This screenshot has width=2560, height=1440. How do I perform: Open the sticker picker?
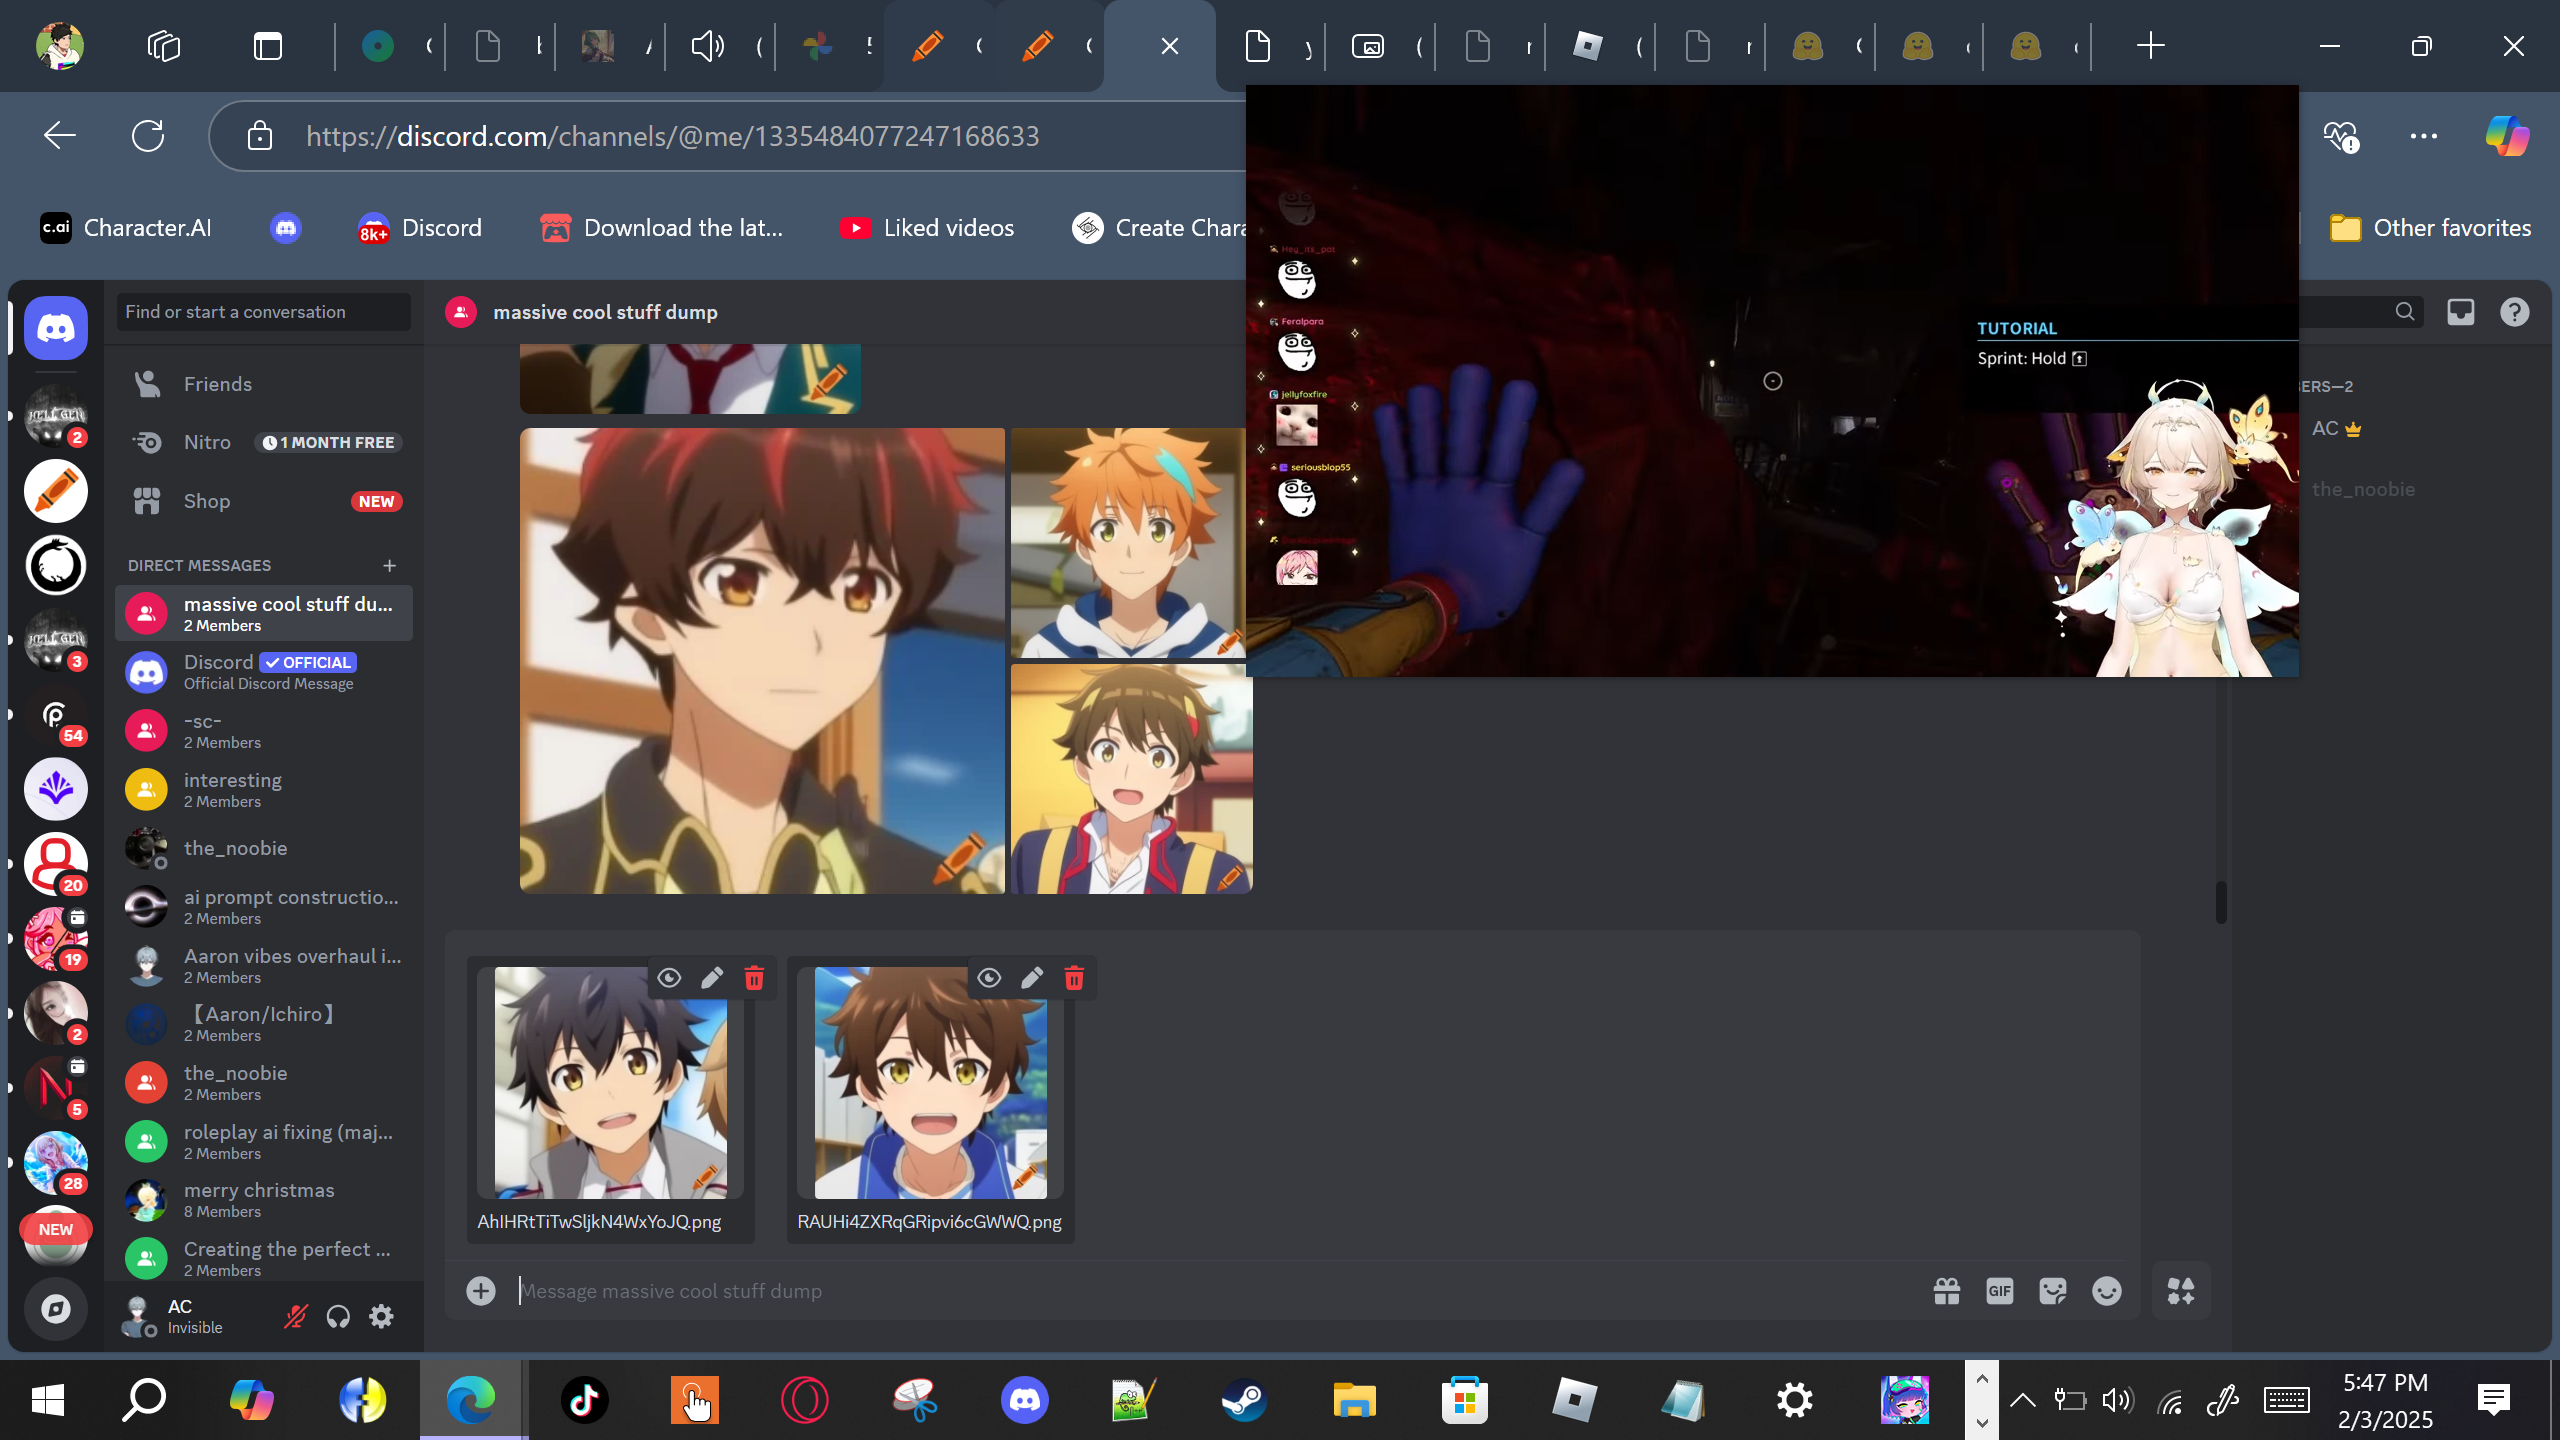(x=2053, y=1291)
